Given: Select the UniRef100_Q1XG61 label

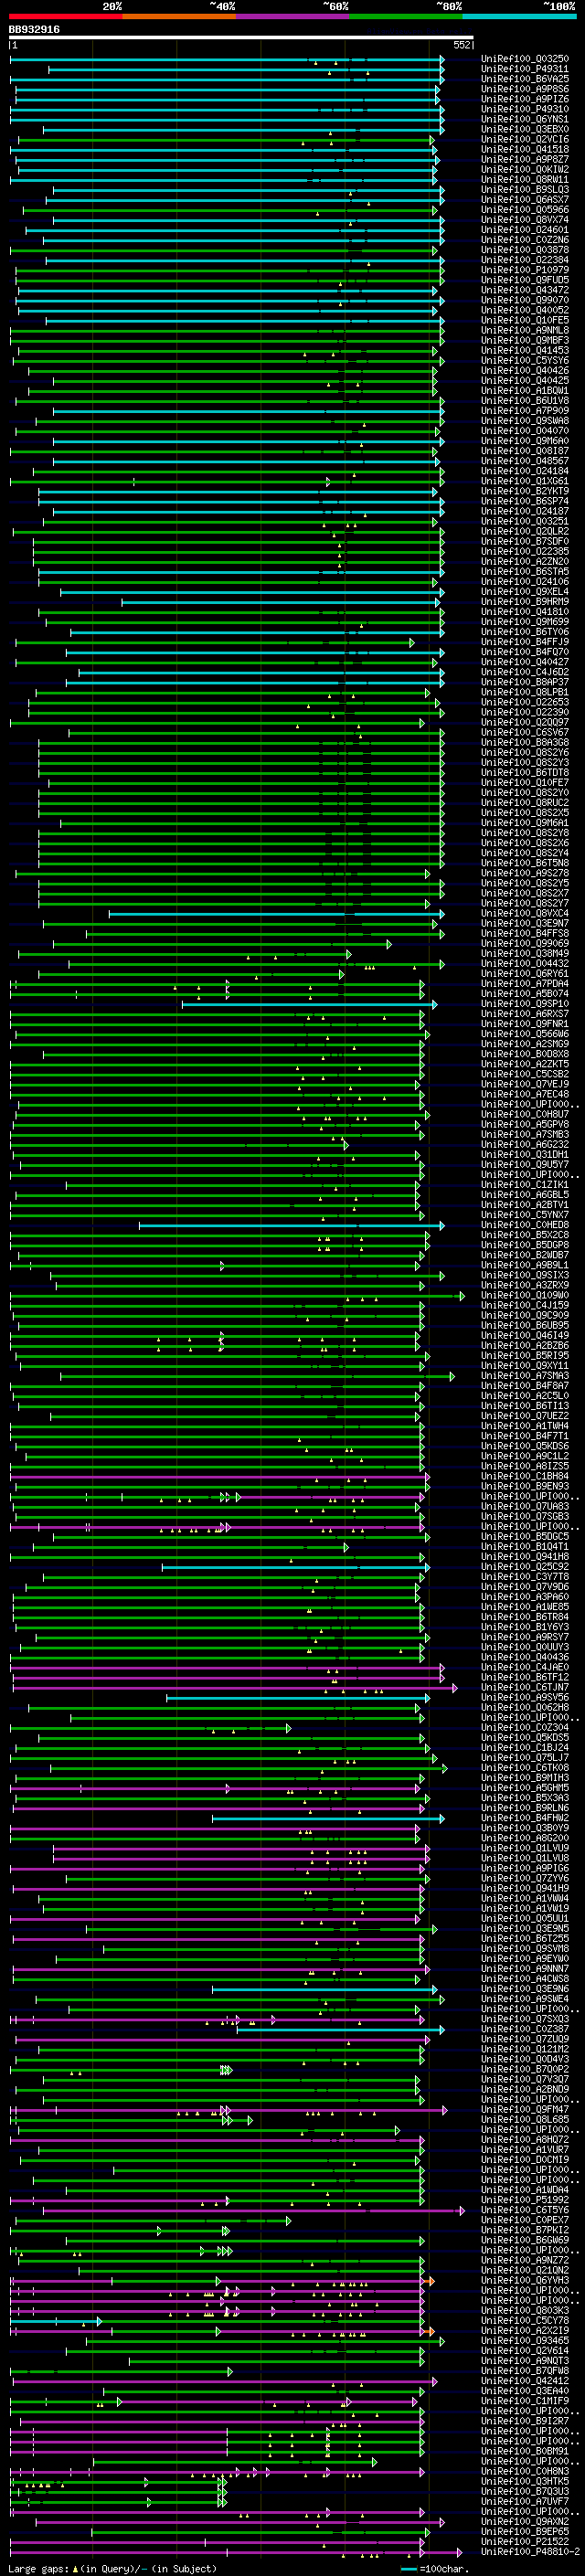Looking at the screenshot, I should click(x=525, y=481).
